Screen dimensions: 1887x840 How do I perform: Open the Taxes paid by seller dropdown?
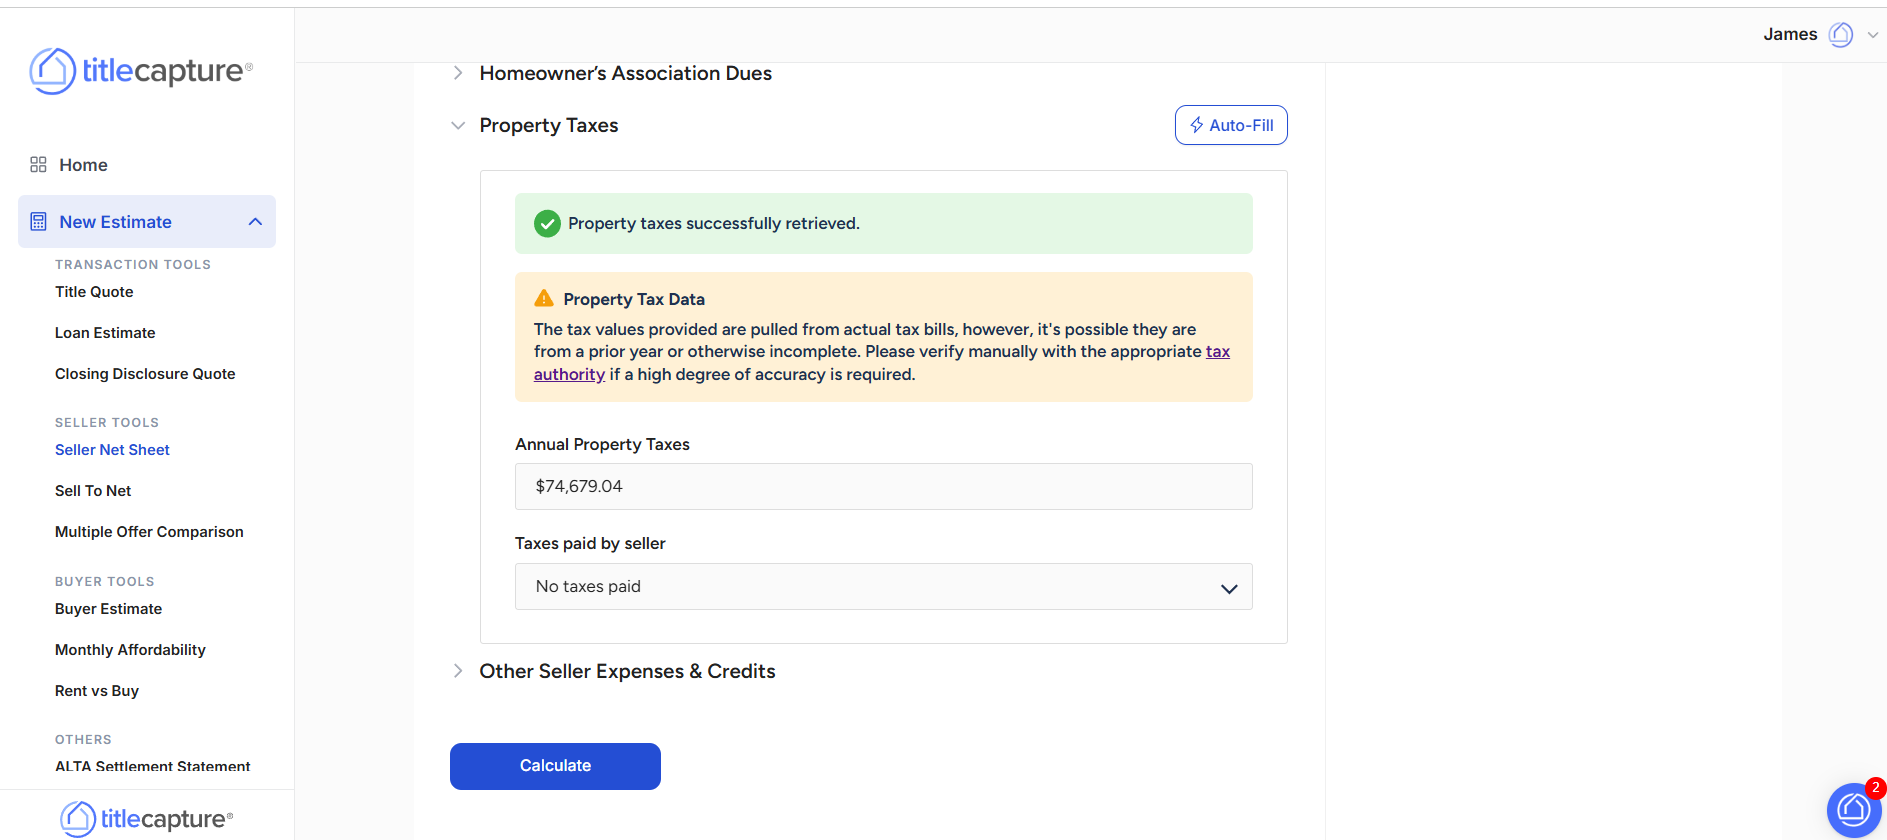(883, 587)
